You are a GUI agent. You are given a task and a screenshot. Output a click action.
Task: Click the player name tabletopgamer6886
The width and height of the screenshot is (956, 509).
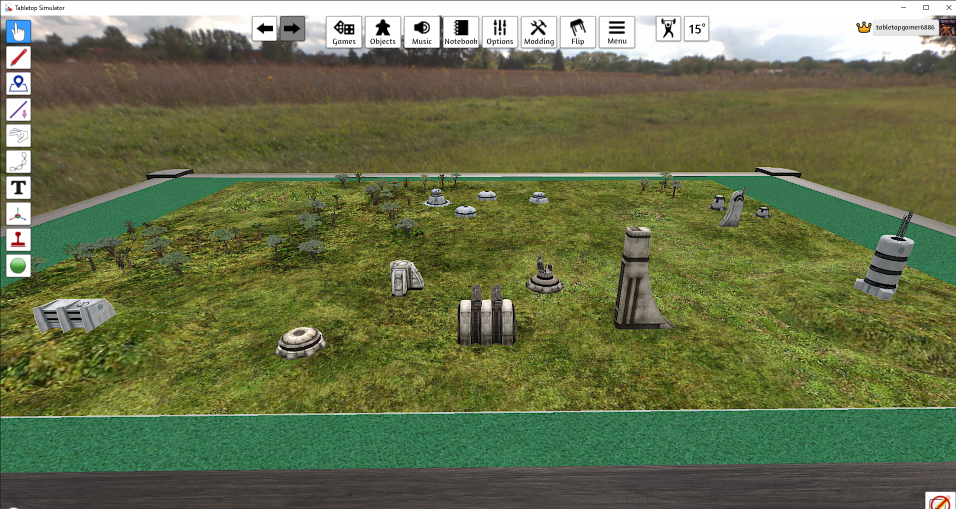[905, 28]
